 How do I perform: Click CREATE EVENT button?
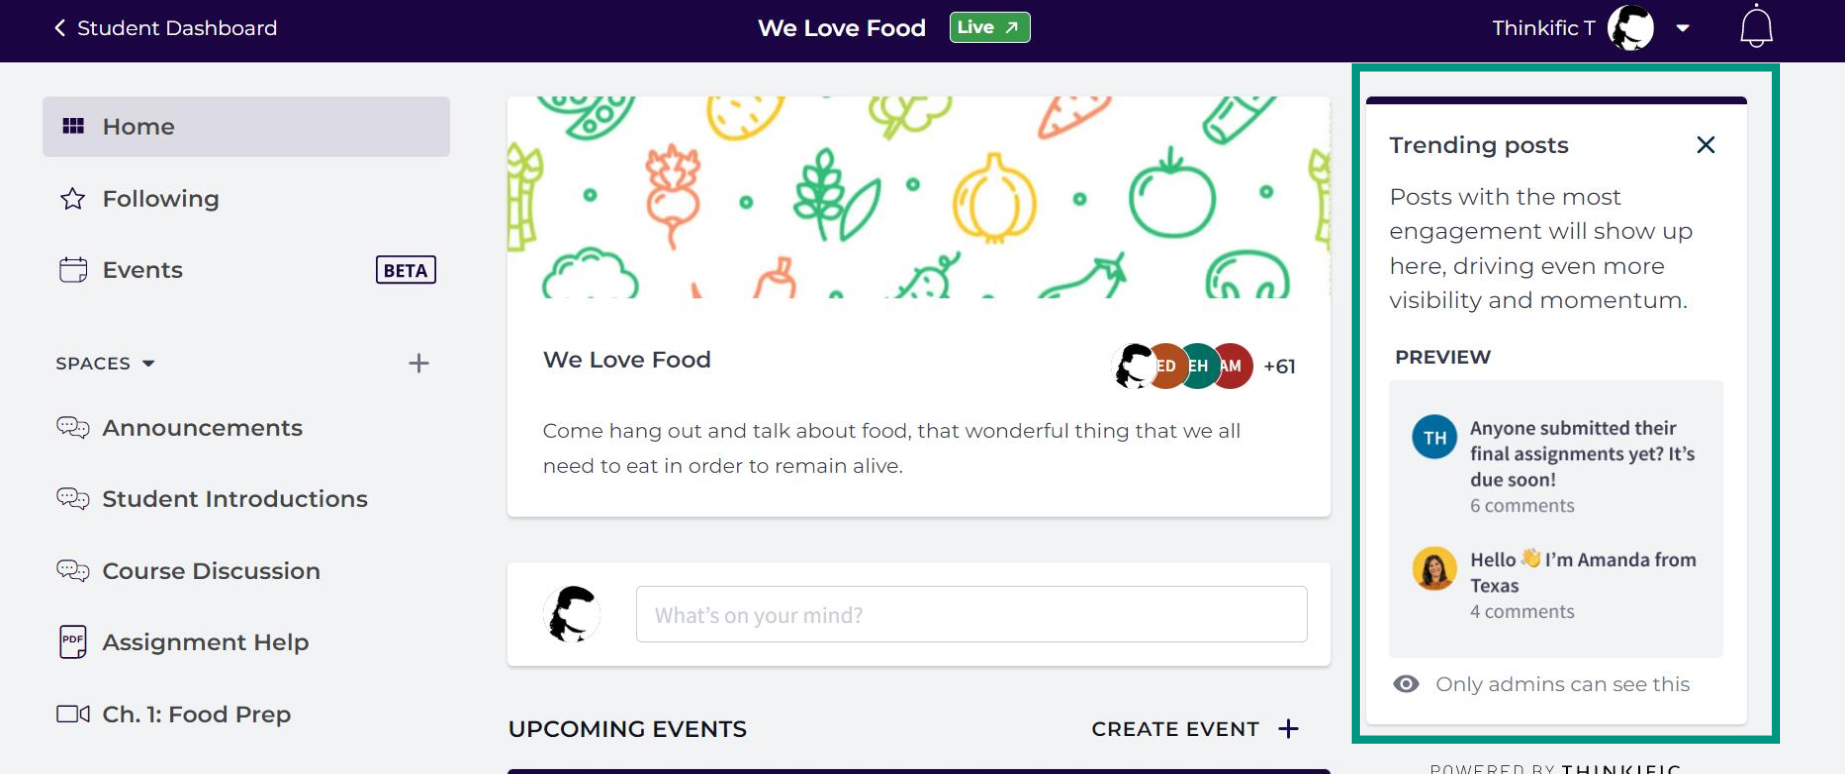click(1195, 729)
